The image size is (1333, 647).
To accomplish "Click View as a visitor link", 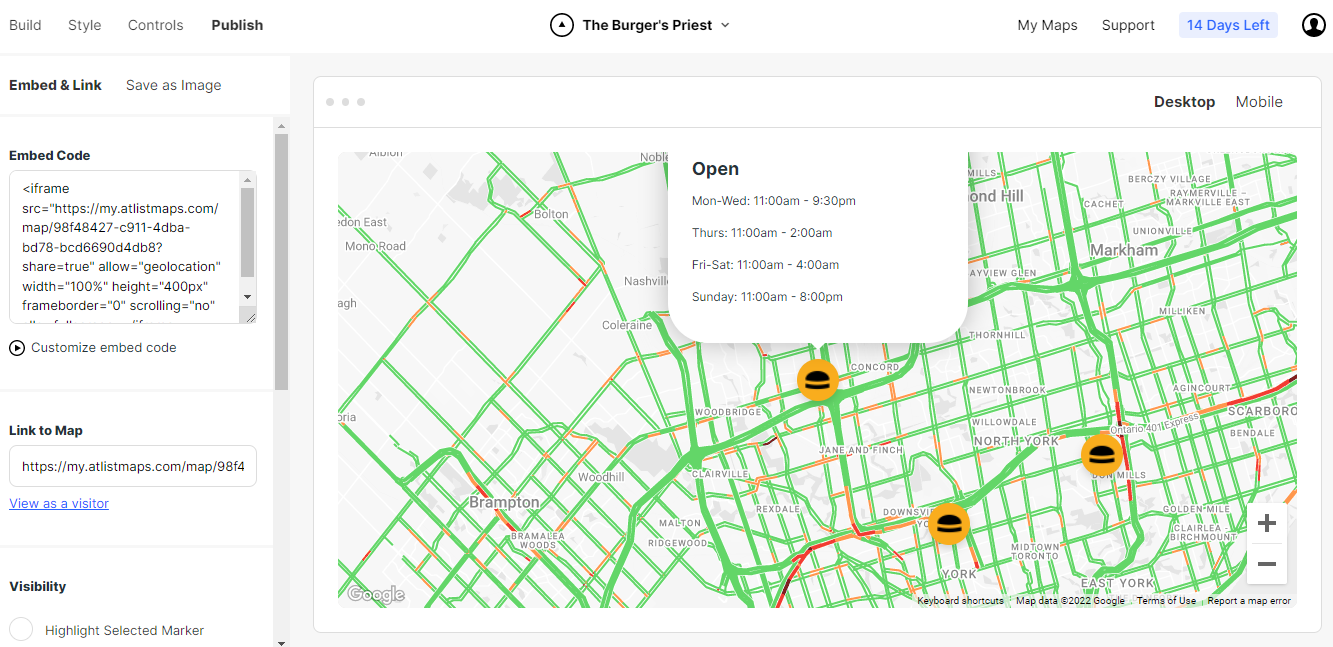I will 59,503.
